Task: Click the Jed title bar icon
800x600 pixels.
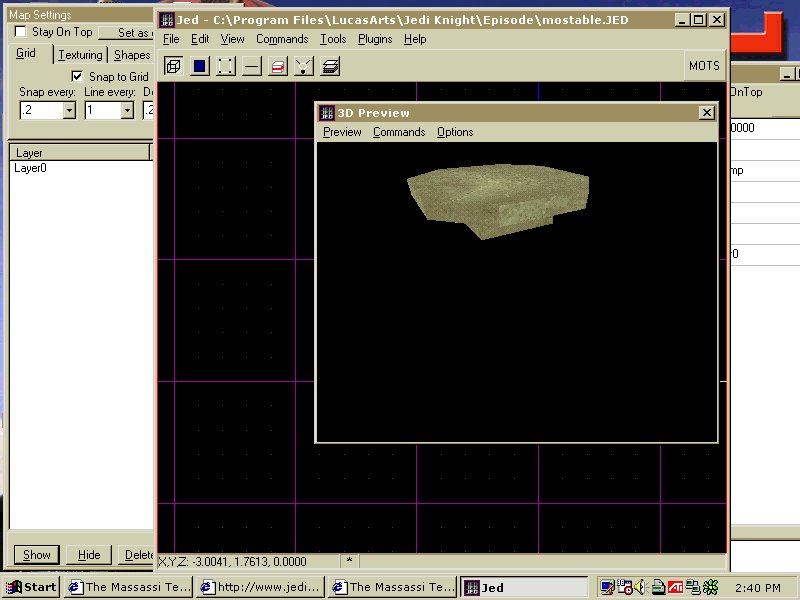Action: click(167, 20)
